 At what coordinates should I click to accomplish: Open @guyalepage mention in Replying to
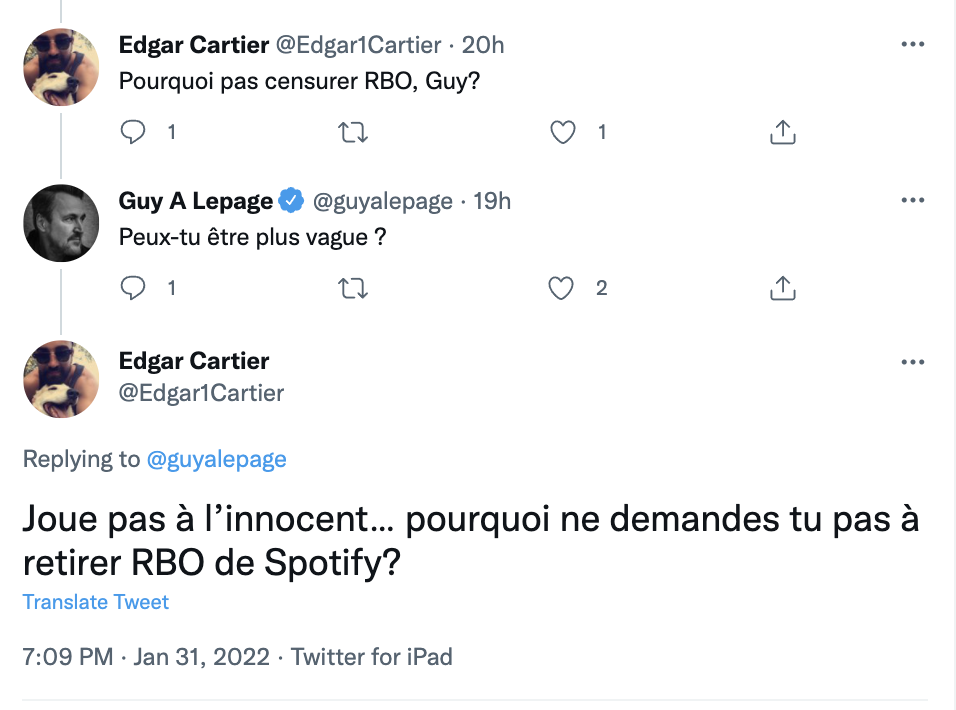click(x=216, y=459)
